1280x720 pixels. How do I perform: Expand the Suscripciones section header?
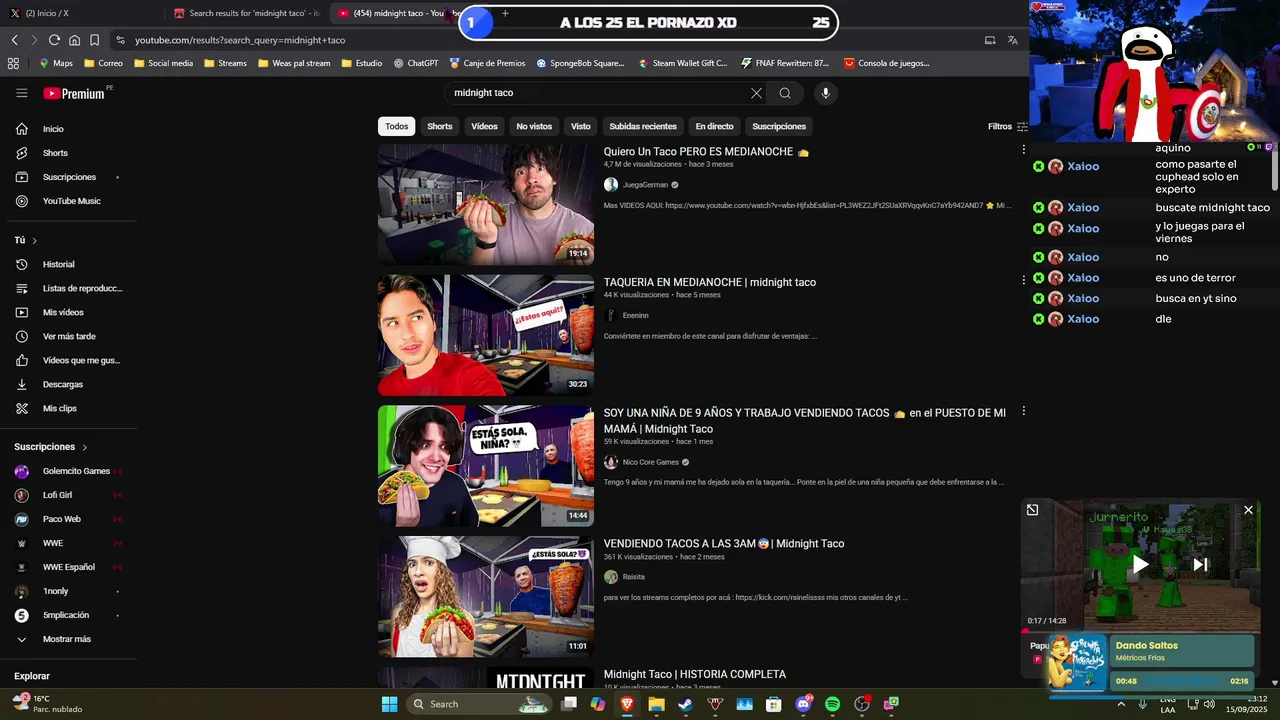click(51, 447)
